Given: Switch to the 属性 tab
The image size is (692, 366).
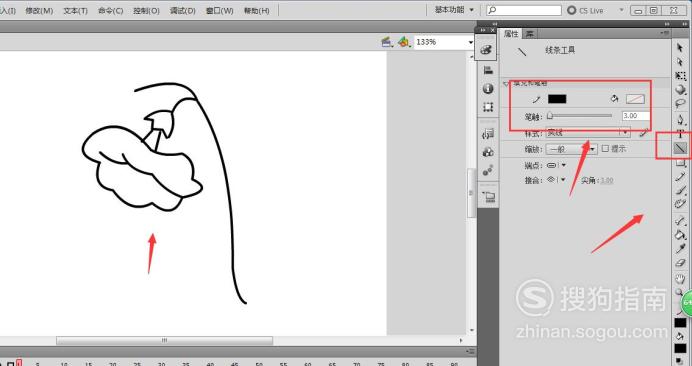Looking at the screenshot, I should pos(511,34).
